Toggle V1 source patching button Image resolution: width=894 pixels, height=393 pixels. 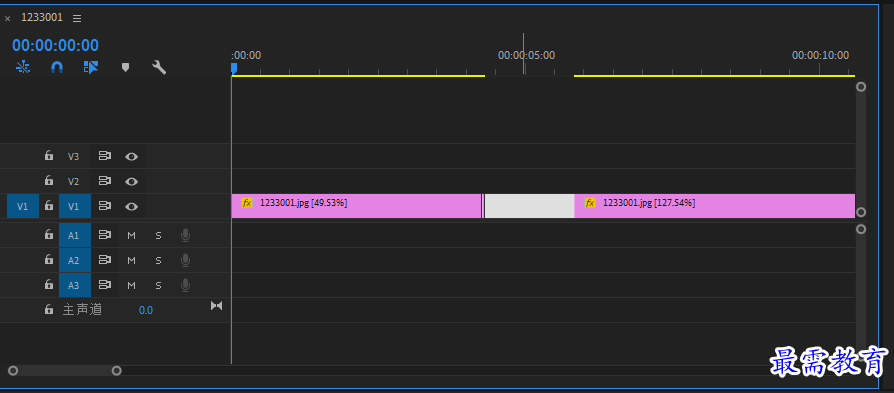[23, 206]
